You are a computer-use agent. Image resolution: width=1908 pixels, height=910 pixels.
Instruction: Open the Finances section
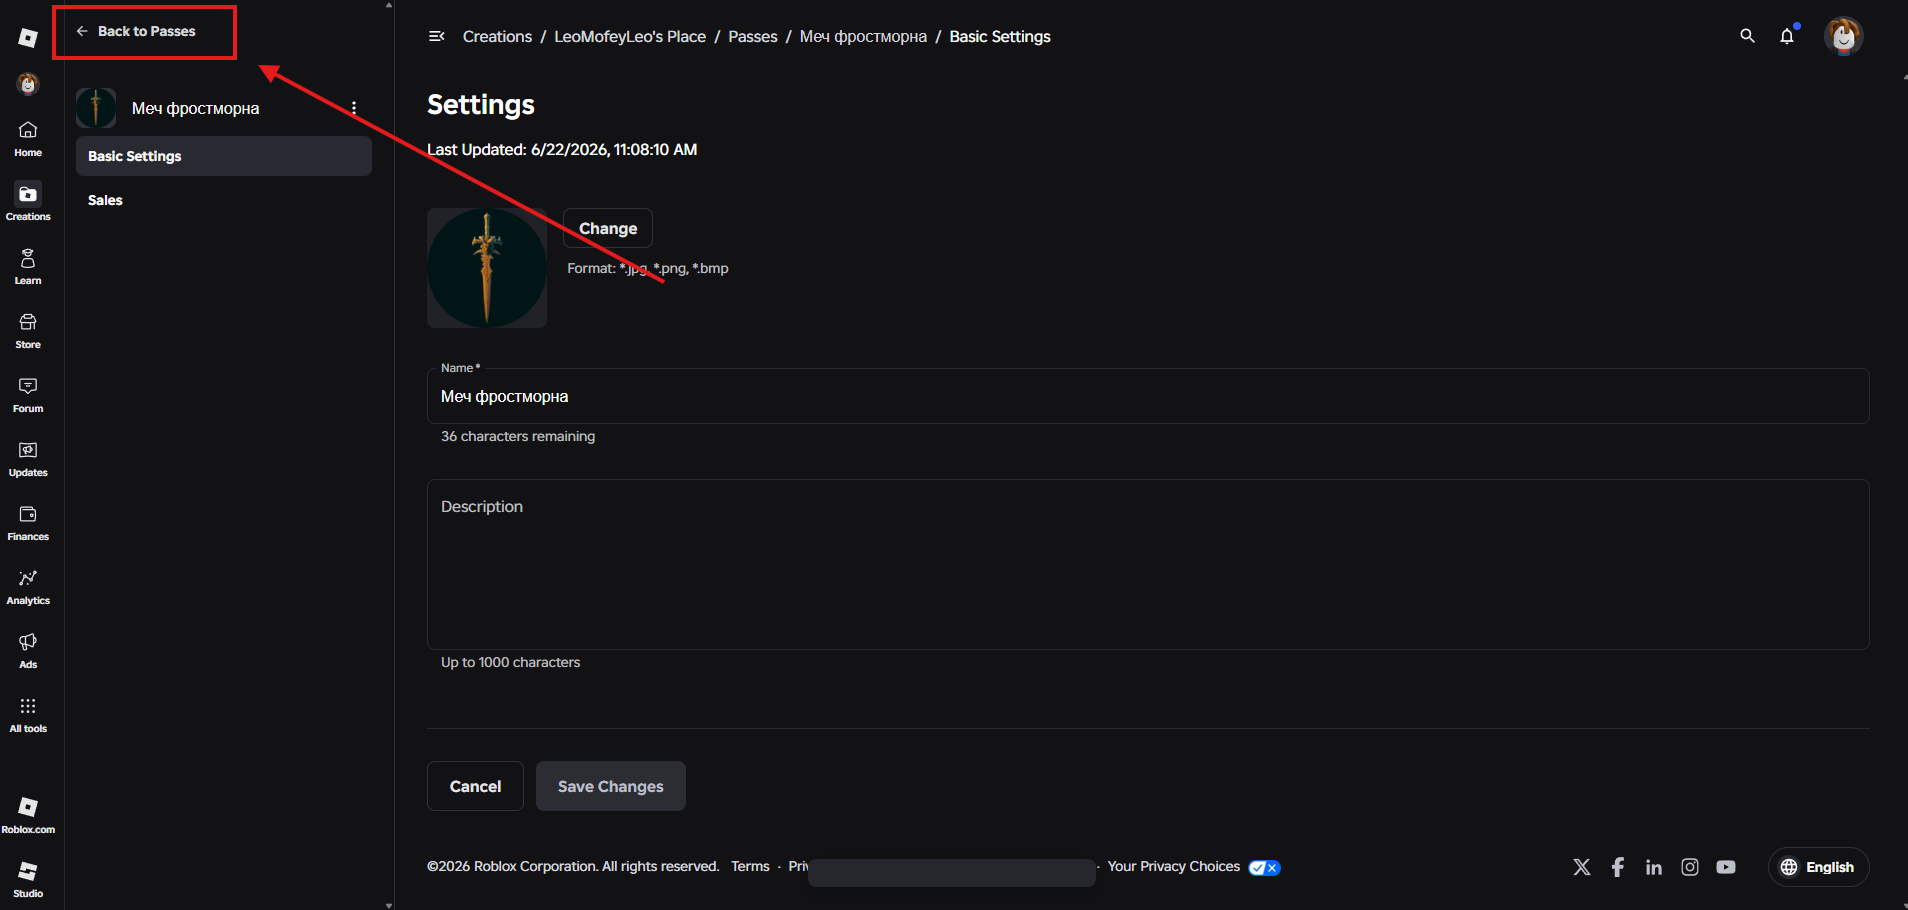(28, 522)
